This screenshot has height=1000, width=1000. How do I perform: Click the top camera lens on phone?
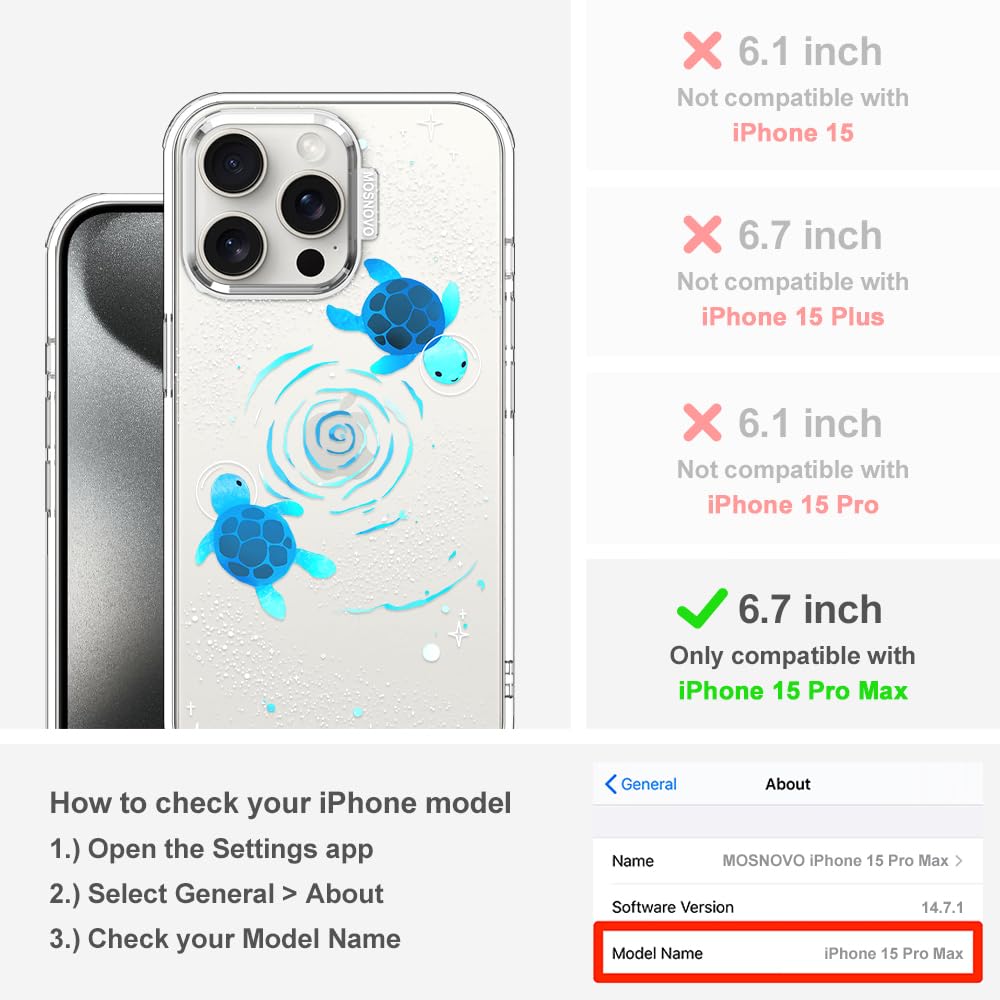[232, 163]
